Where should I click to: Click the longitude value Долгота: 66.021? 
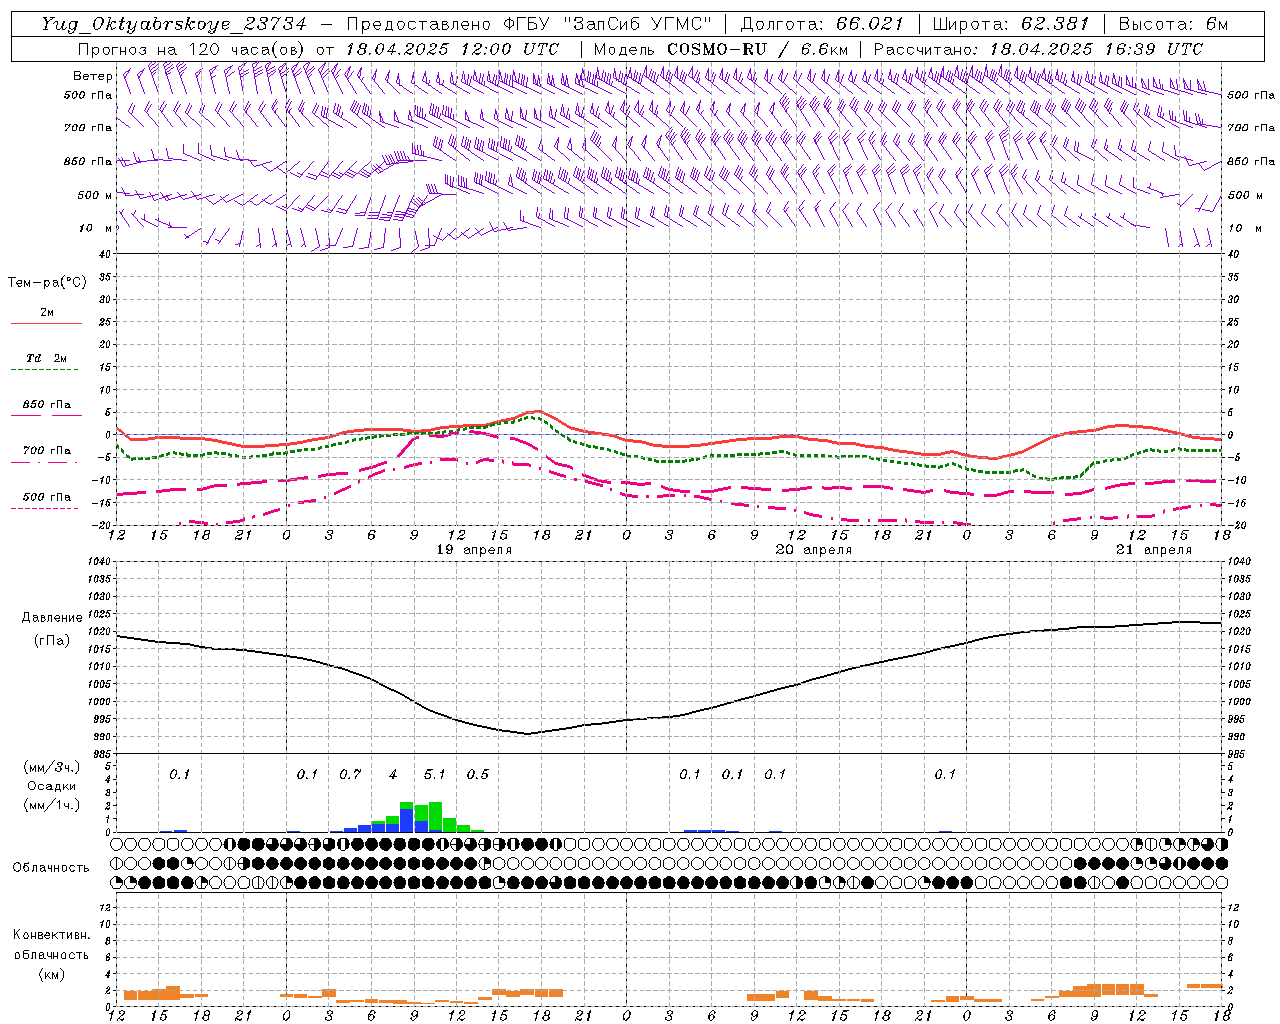point(822,24)
